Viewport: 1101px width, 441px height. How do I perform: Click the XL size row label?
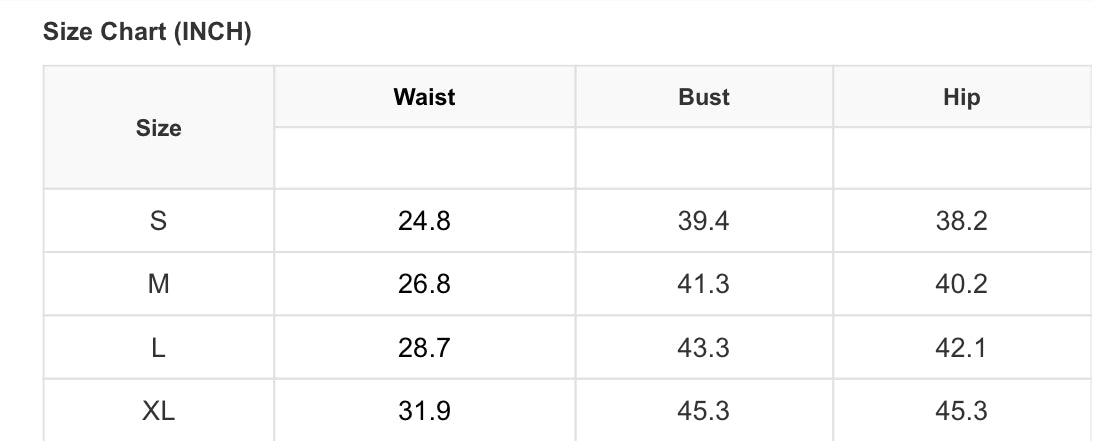(158, 410)
